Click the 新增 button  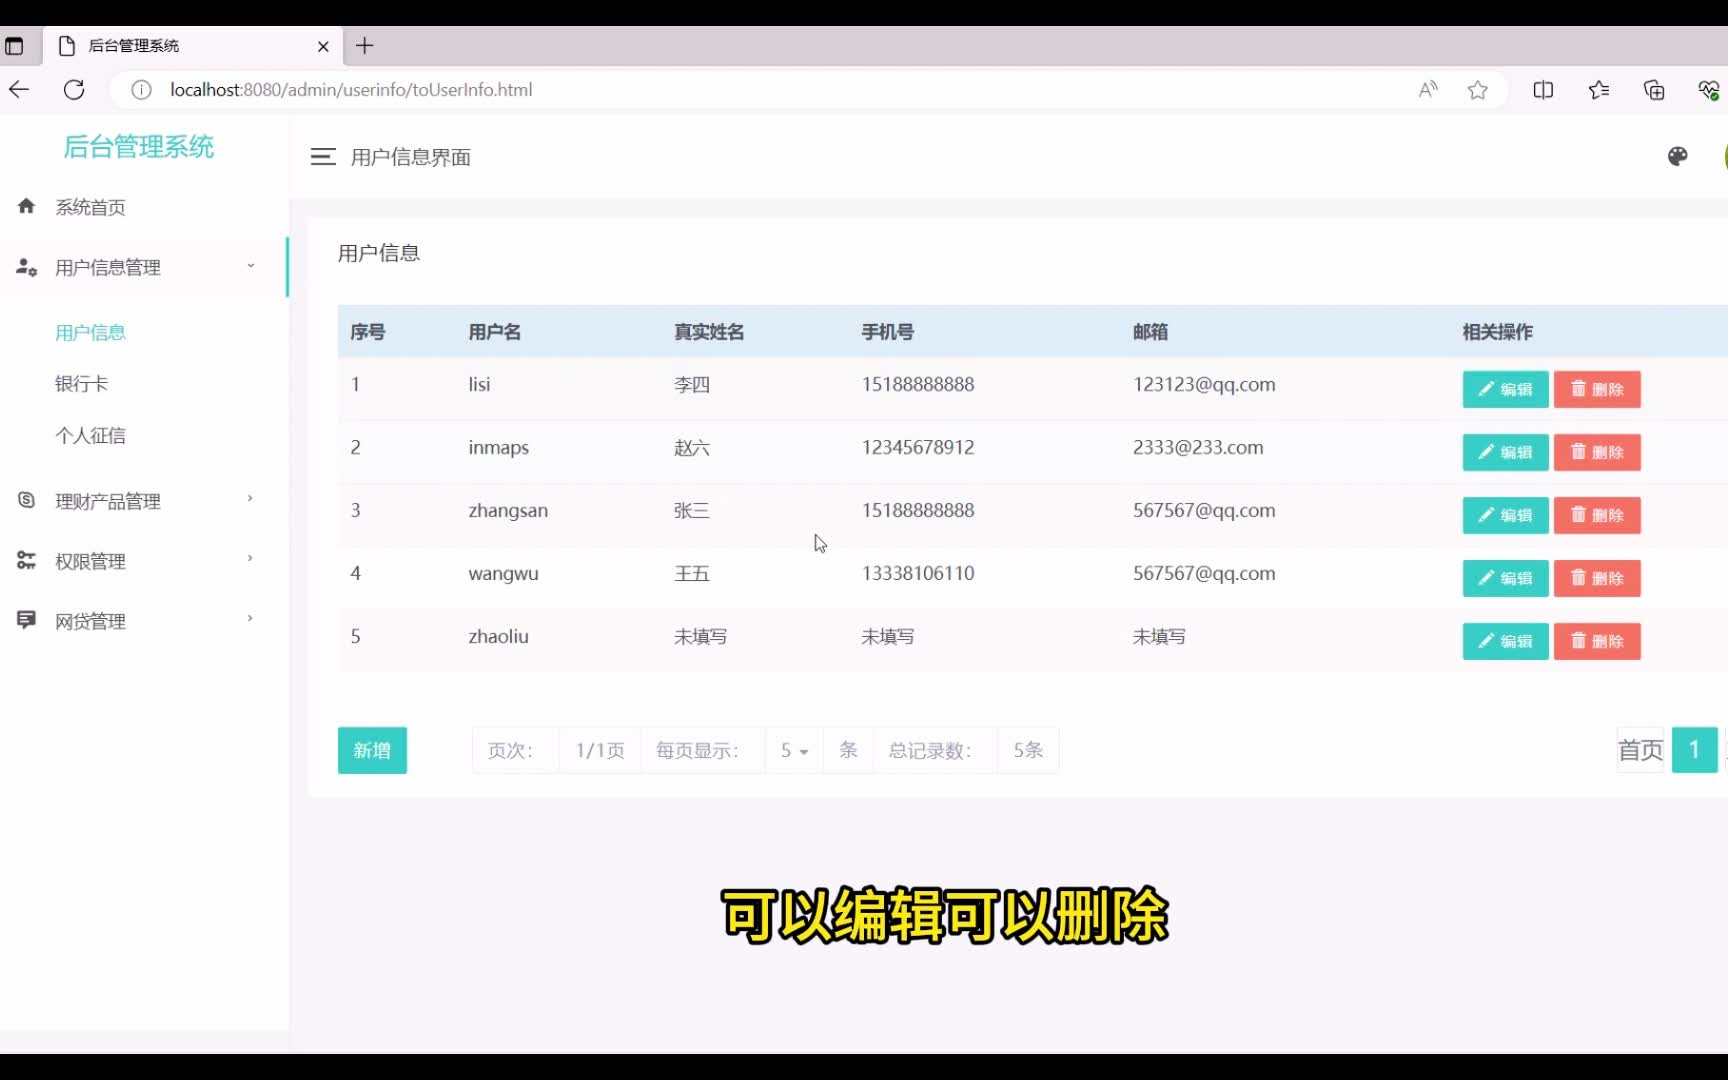372,750
